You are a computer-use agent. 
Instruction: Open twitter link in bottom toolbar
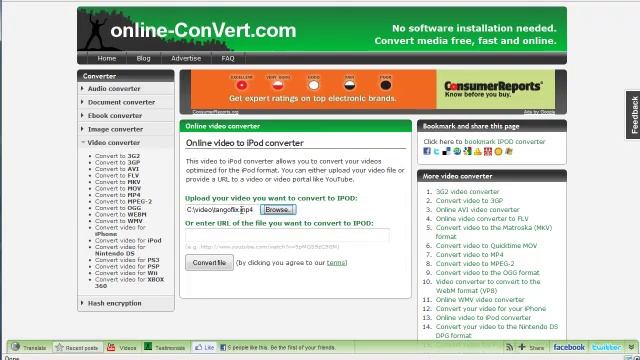(x=606, y=347)
